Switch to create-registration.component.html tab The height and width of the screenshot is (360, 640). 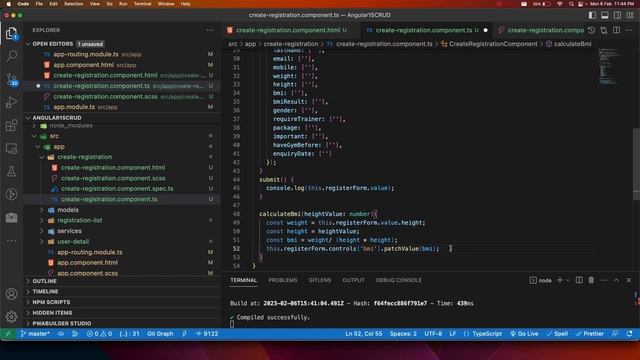(x=288, y=30)
